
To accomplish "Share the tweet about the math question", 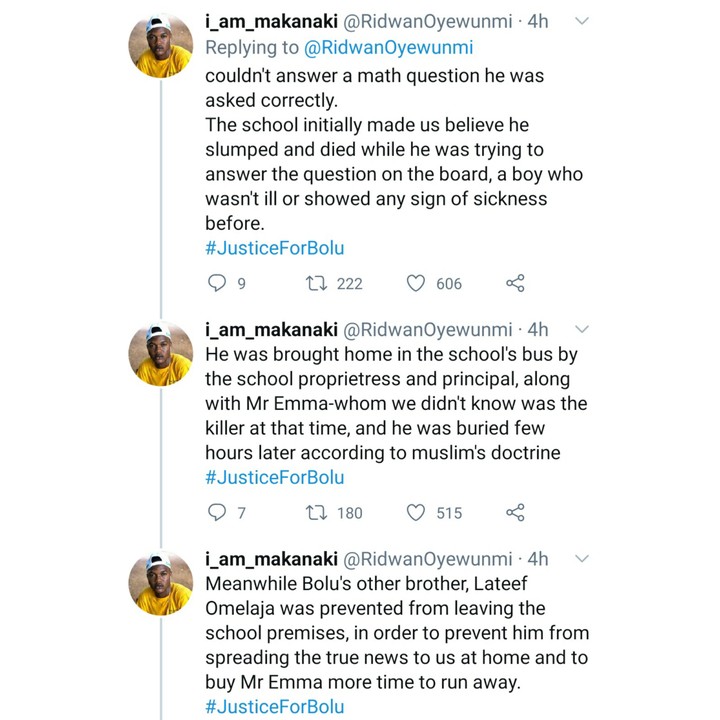I will pos(515,283).
